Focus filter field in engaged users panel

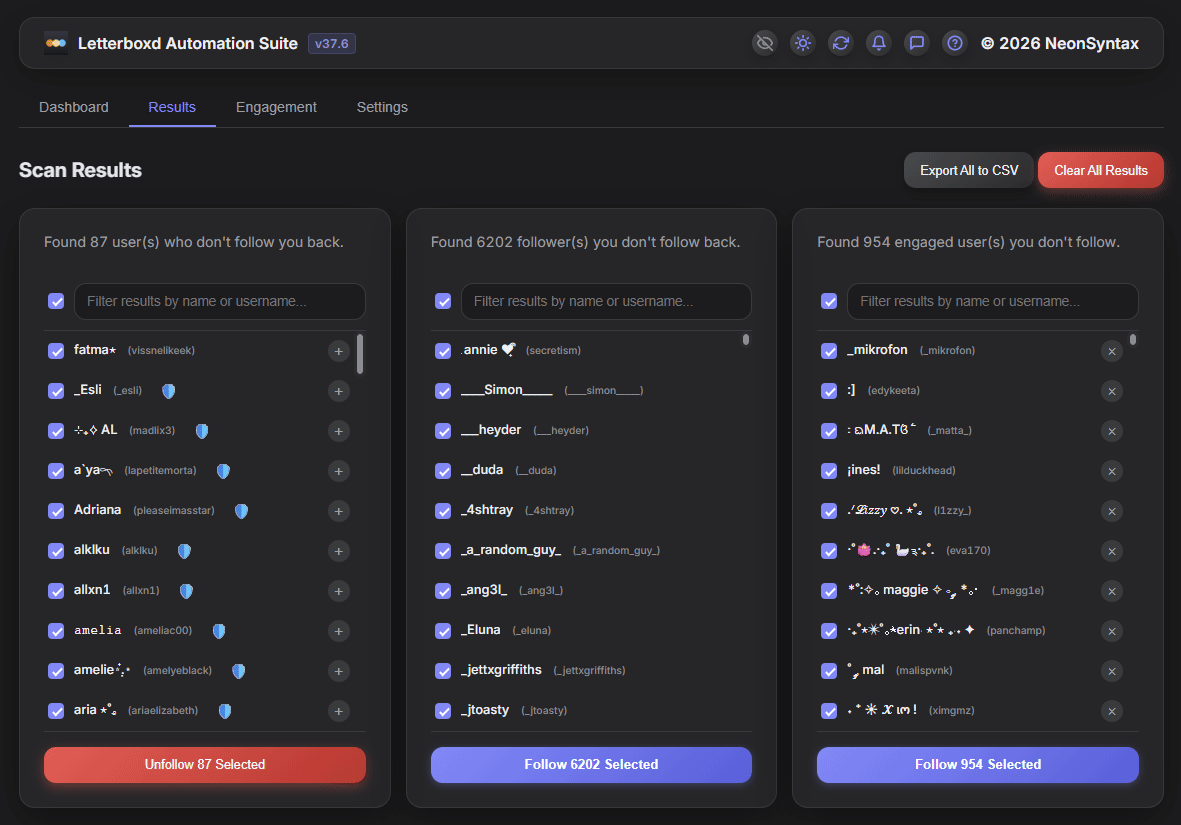(x=993, y=301)
